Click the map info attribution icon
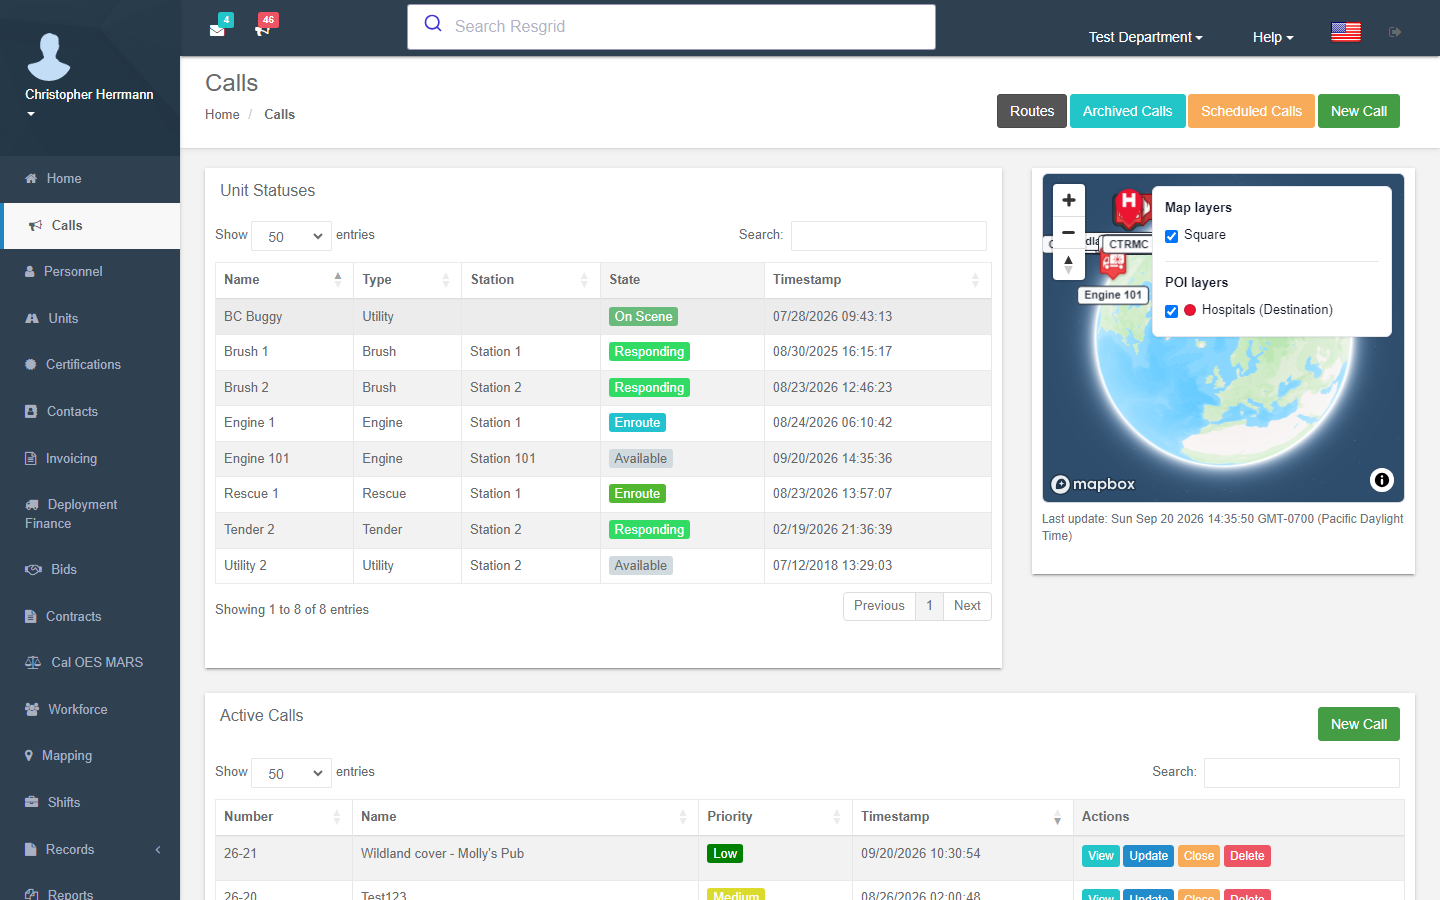 click(1382, 480)
